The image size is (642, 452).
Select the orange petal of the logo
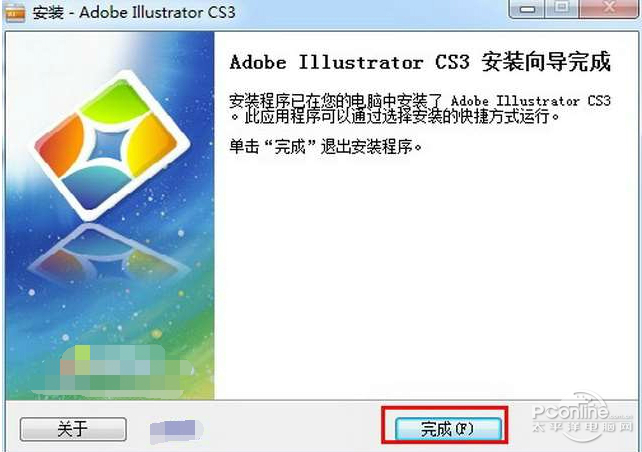(62, 145)
